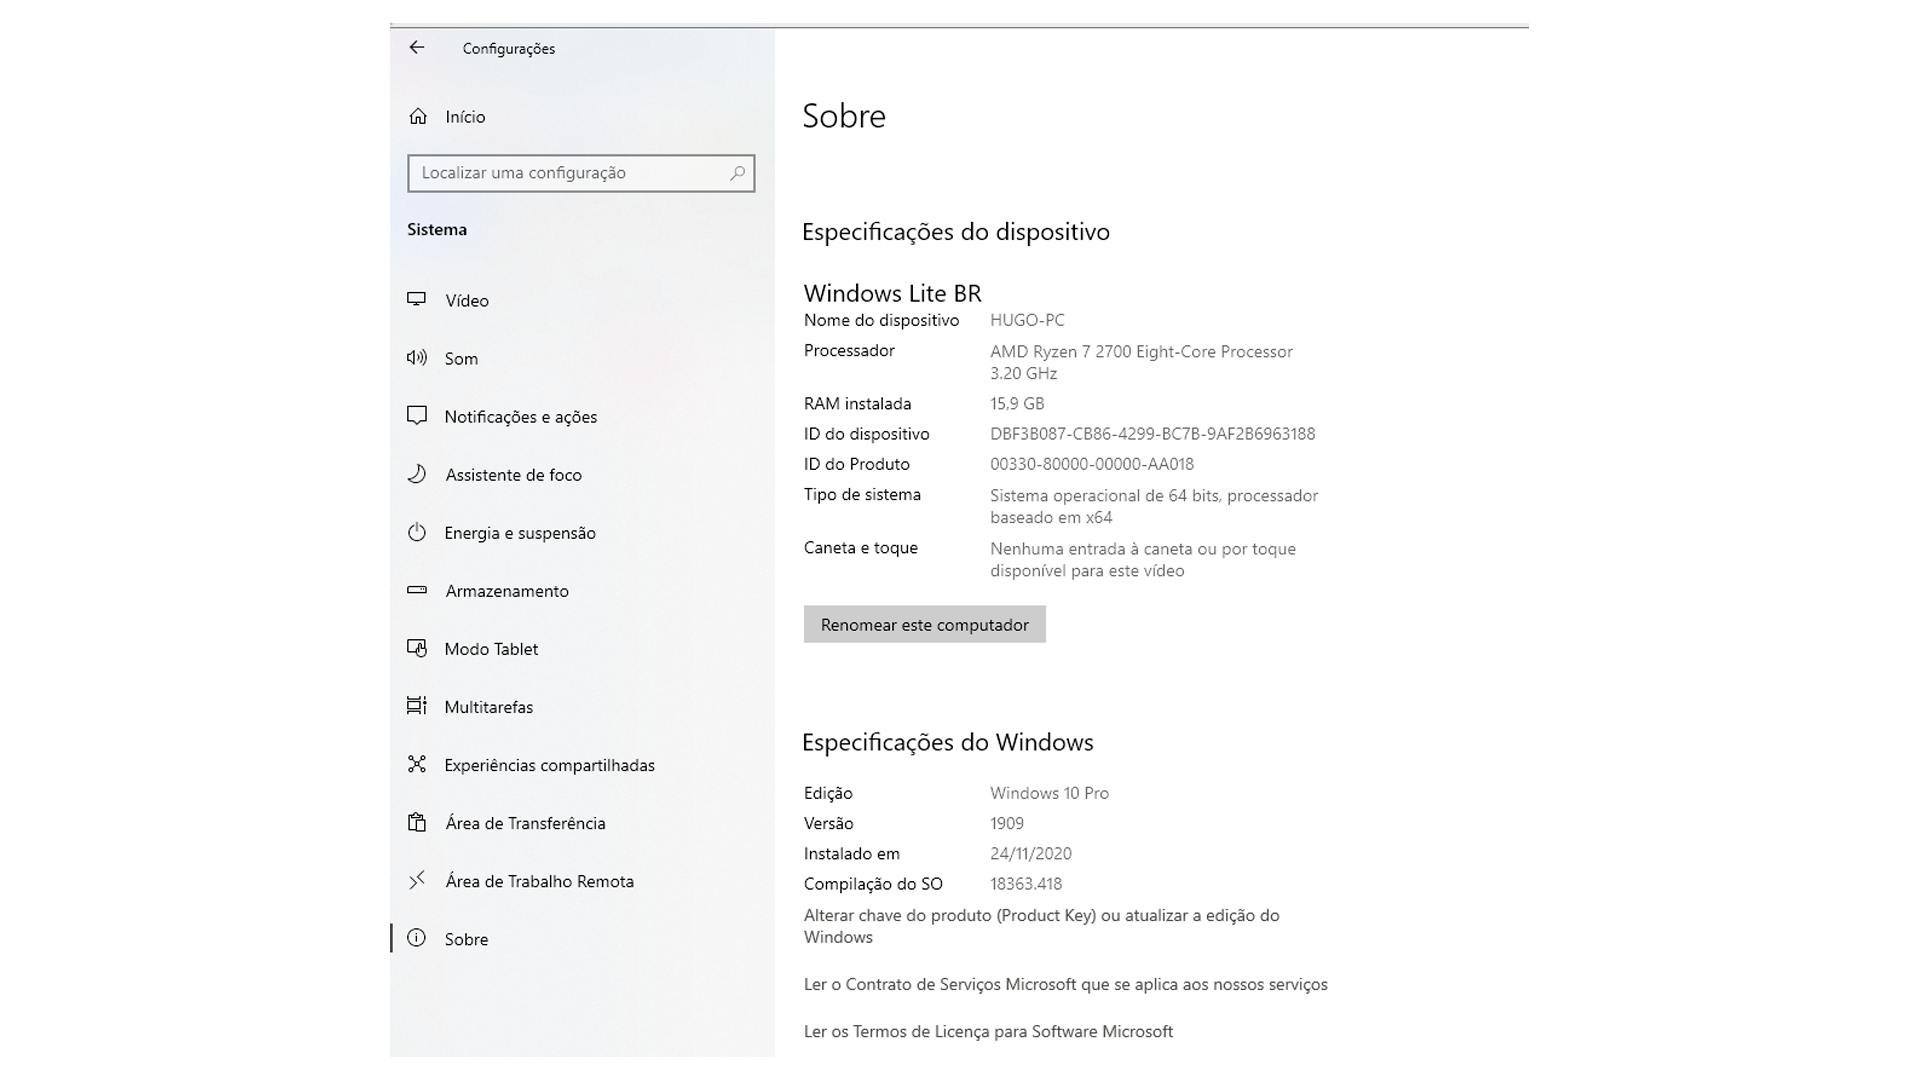Click the AMD Ryzen 7 2700 processor text
This screenshot has height=1080, width=1920.
(x=1141, y=362)
